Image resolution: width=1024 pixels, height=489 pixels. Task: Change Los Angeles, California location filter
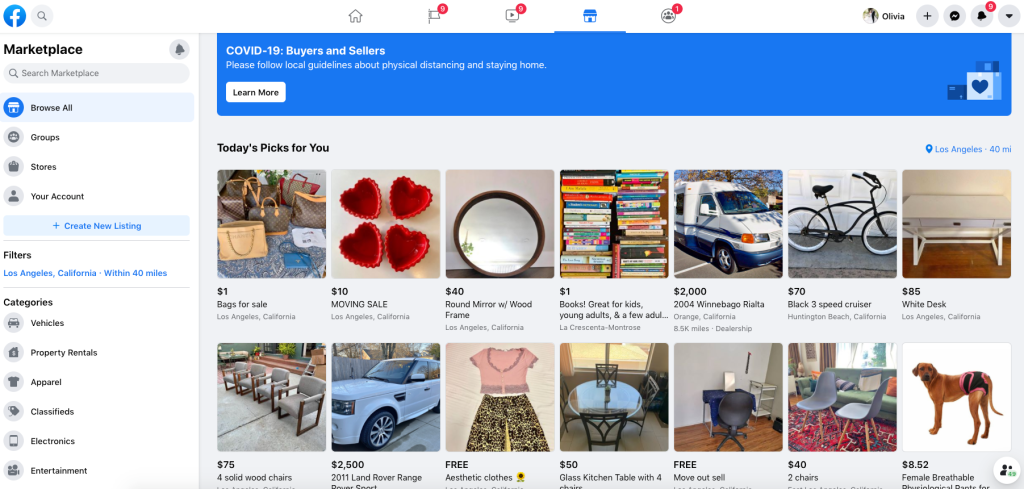(x=85, y=273)
